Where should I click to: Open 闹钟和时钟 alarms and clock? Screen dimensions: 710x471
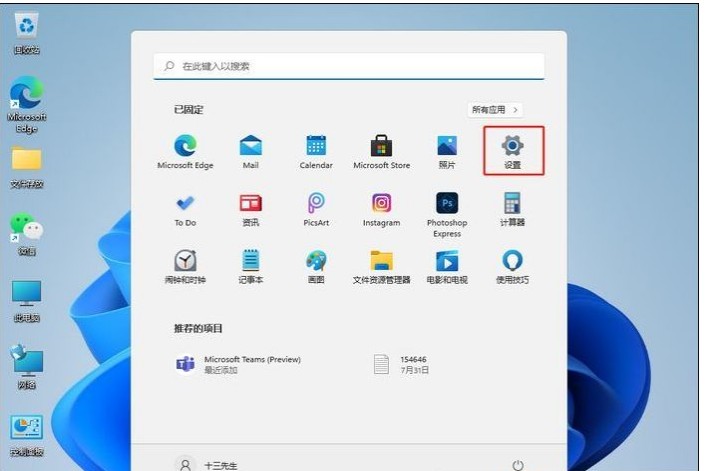185,267
